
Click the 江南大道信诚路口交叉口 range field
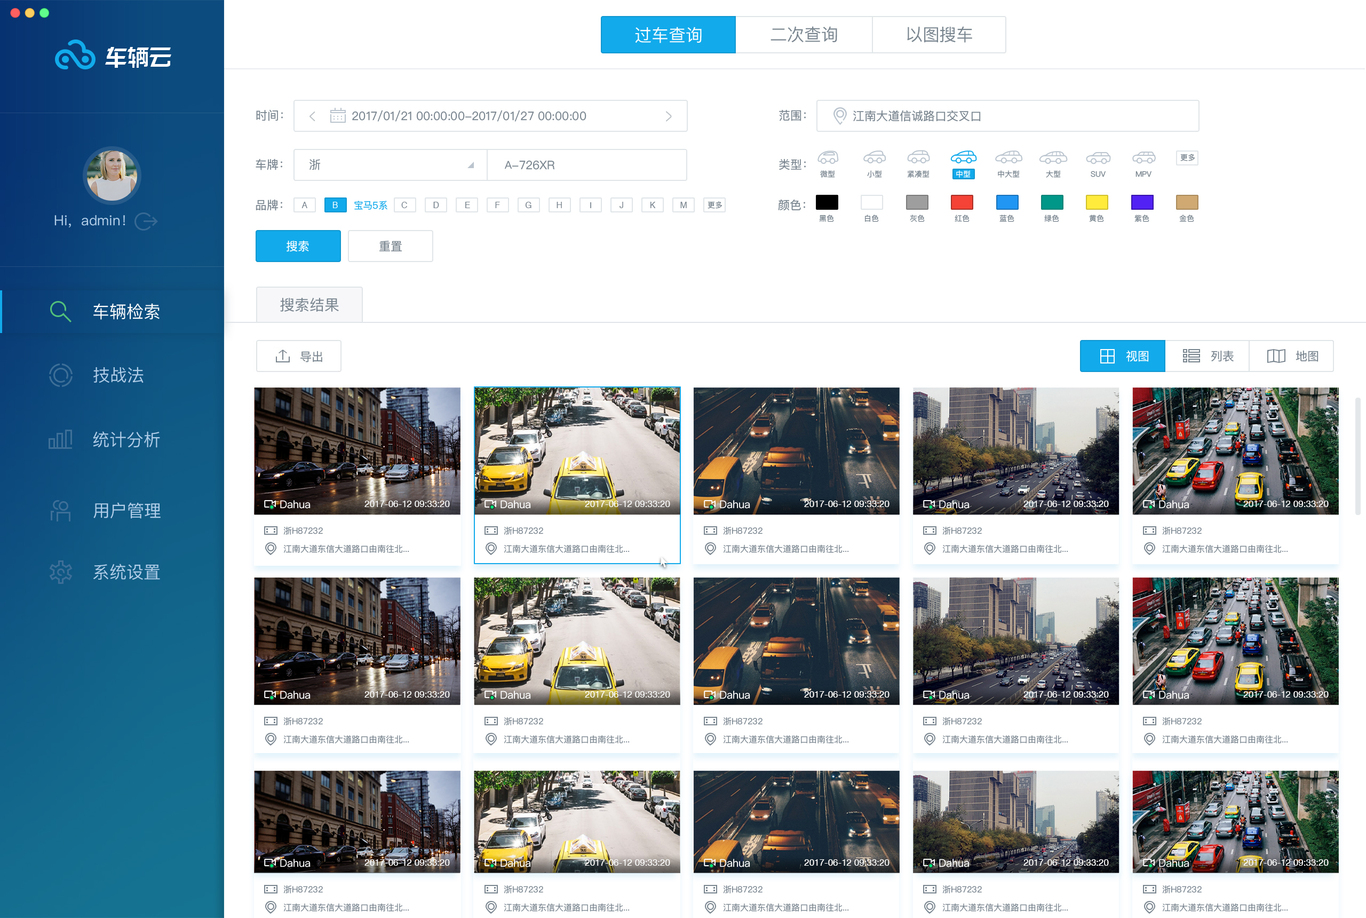point(1008,116)
